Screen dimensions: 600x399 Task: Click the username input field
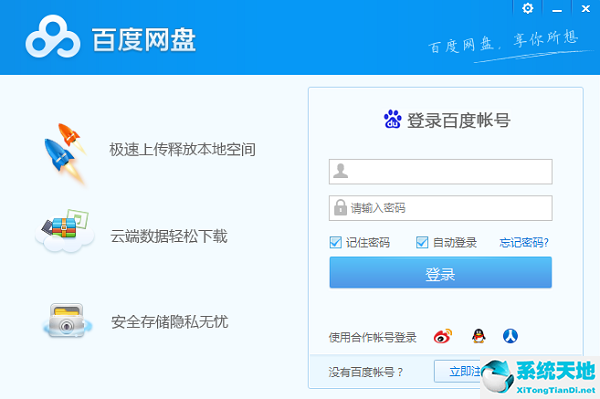[440, 172]
